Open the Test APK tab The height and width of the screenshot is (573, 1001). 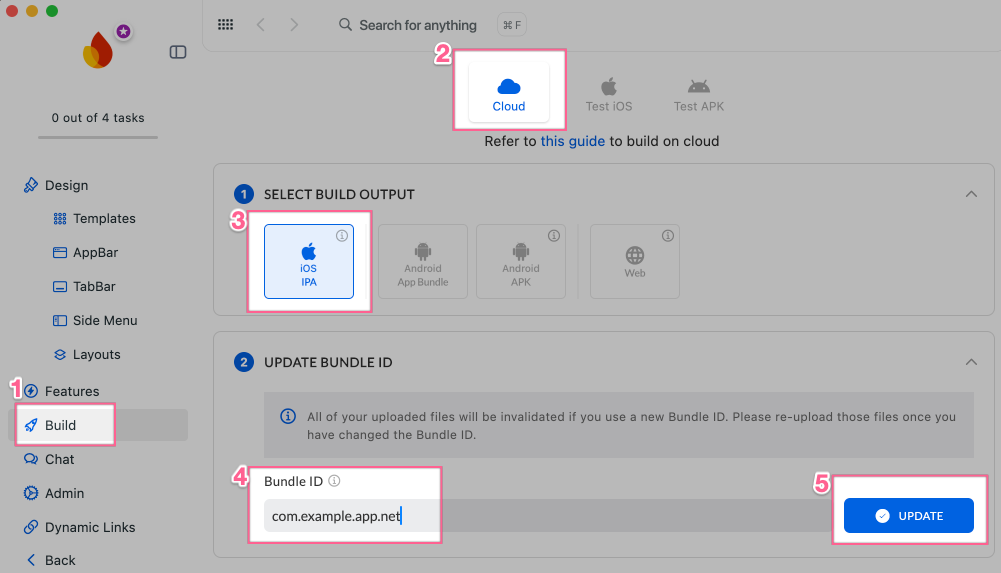(x=699, y=94)
